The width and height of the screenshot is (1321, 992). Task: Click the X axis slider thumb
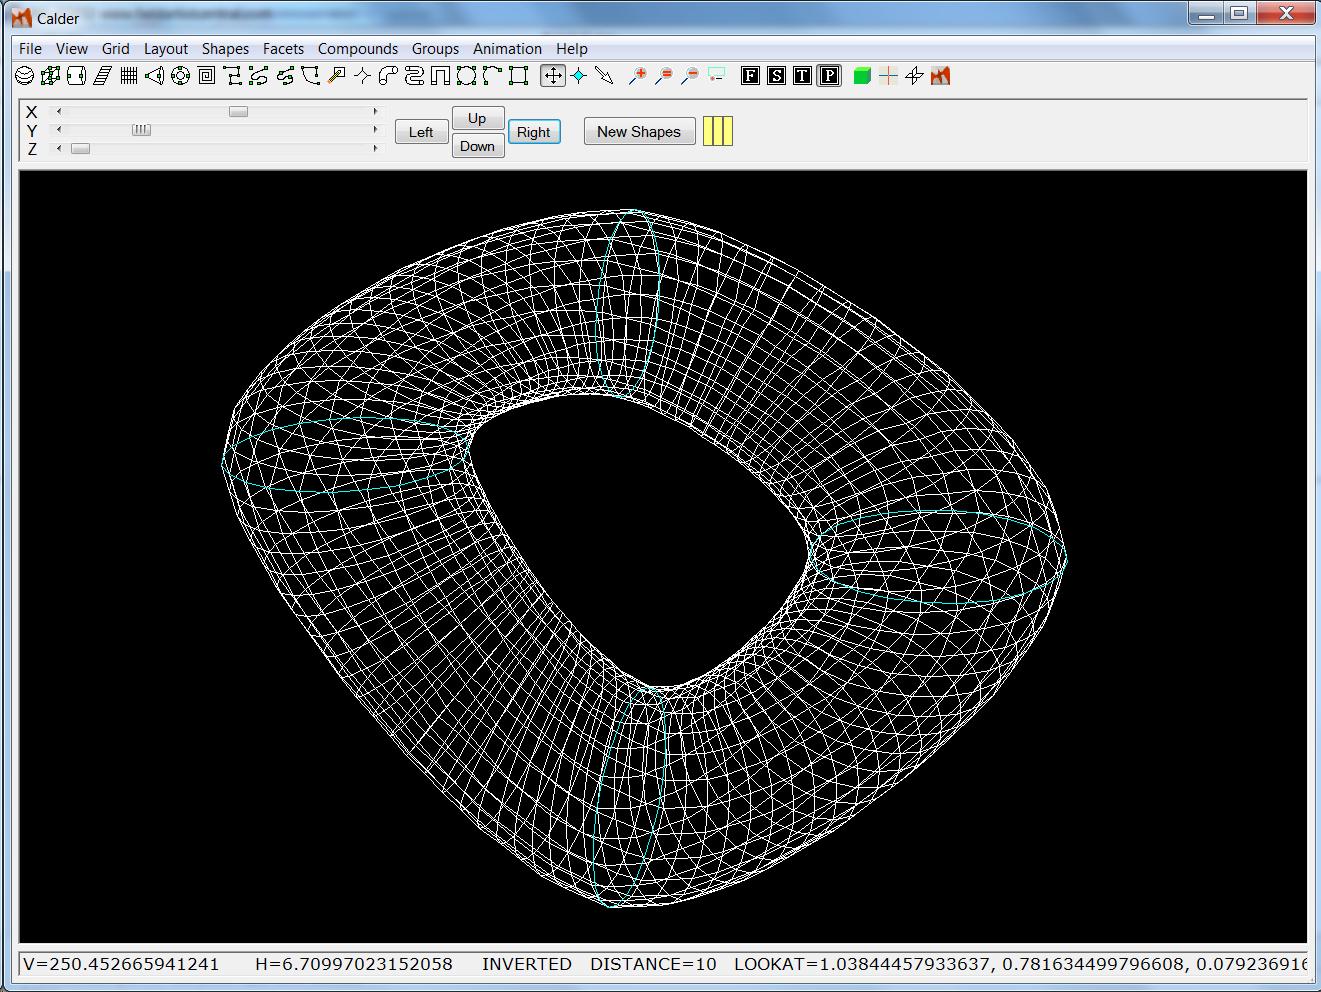(x=238, y=112)
